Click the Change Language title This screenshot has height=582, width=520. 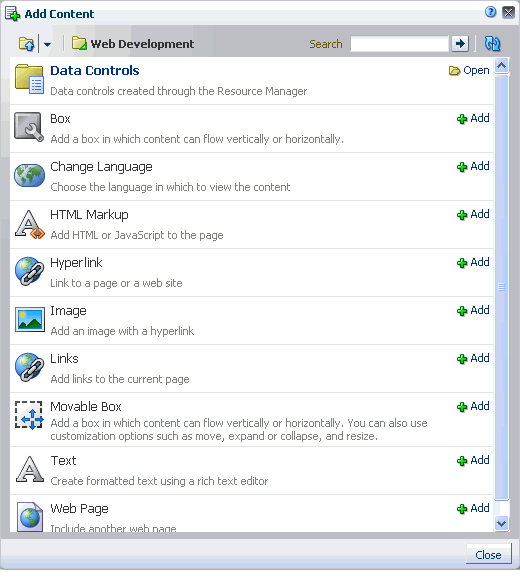tap(101, 167)
